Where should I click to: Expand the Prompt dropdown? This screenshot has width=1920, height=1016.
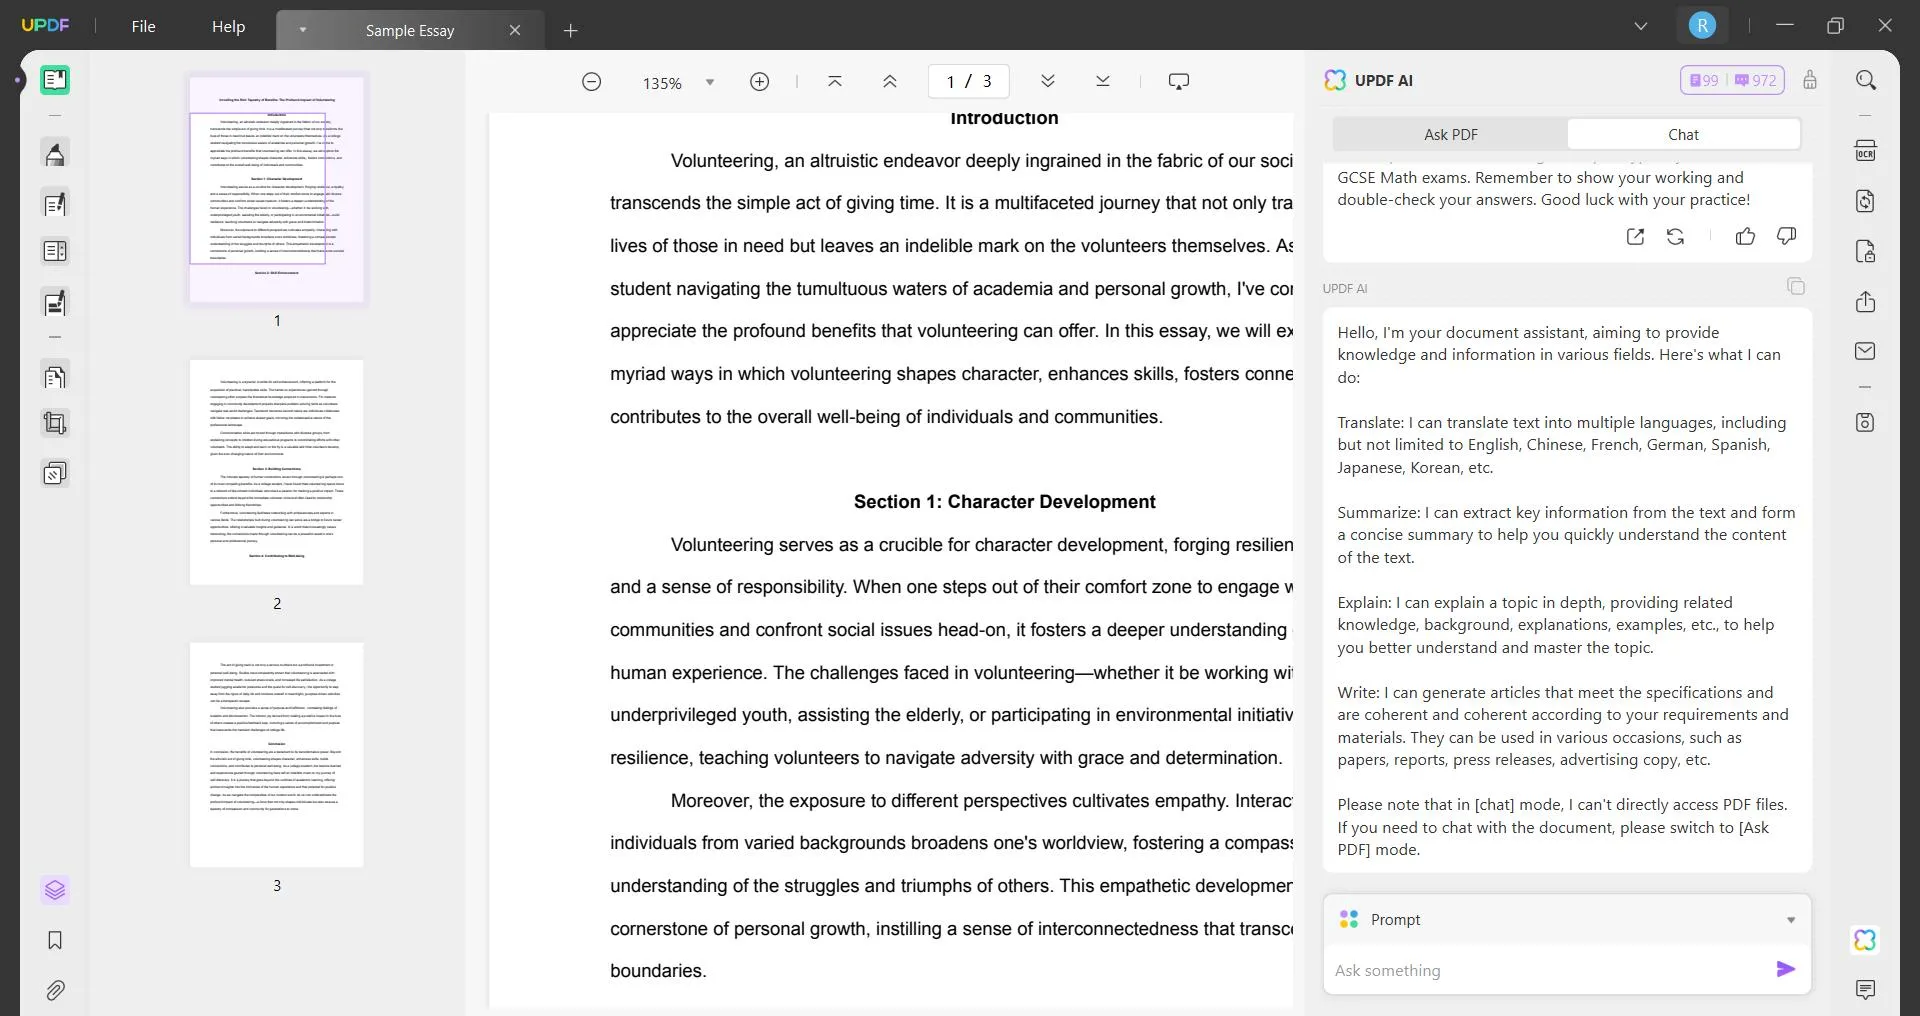(x=1790, y=920)
